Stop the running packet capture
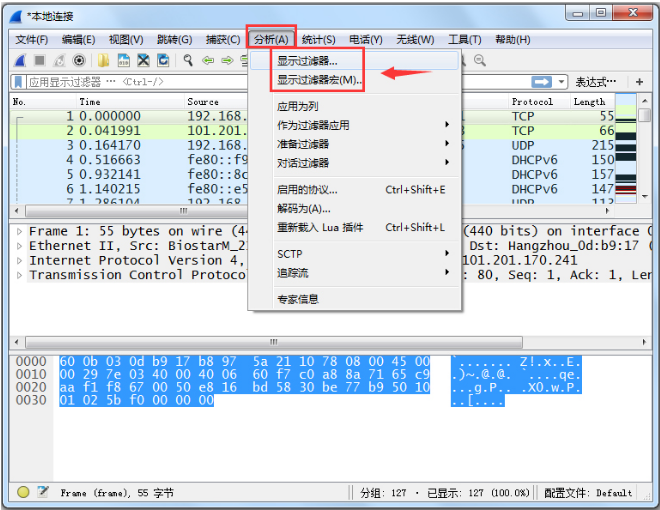The height and width of the screenshot is (510, 660). pos(40,61)
